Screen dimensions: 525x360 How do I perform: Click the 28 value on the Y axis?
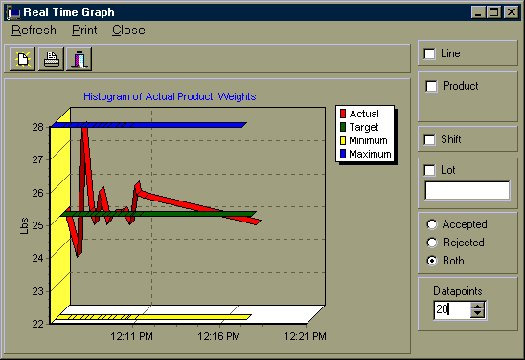point(38,127)
